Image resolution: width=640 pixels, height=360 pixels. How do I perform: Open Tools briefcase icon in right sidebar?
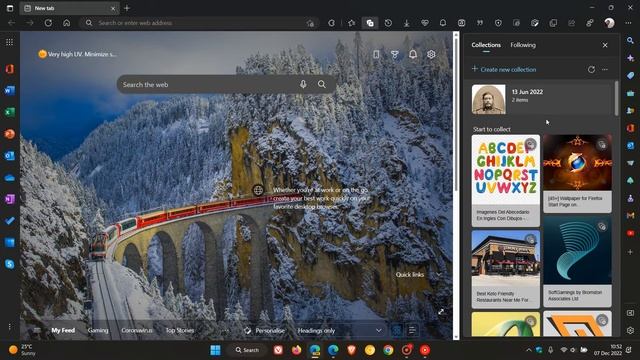click(630, 93)
